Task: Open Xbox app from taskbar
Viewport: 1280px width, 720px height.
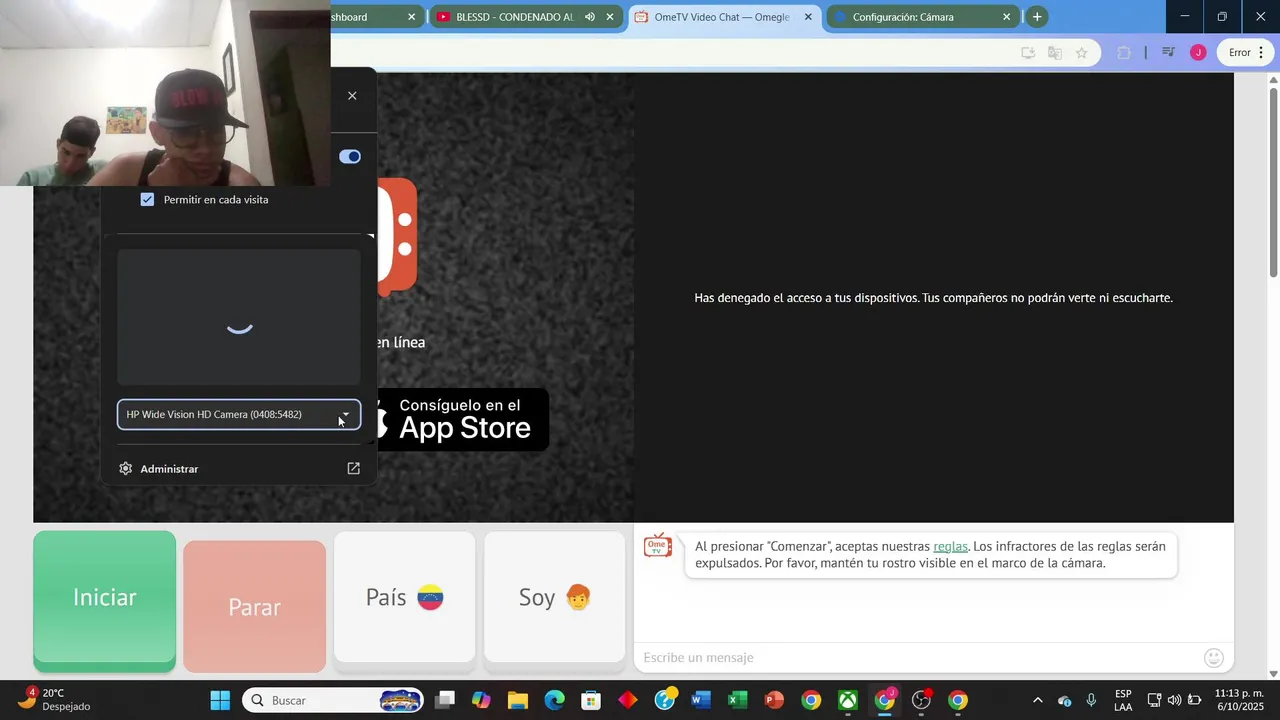Action: [x=848, y=700]
